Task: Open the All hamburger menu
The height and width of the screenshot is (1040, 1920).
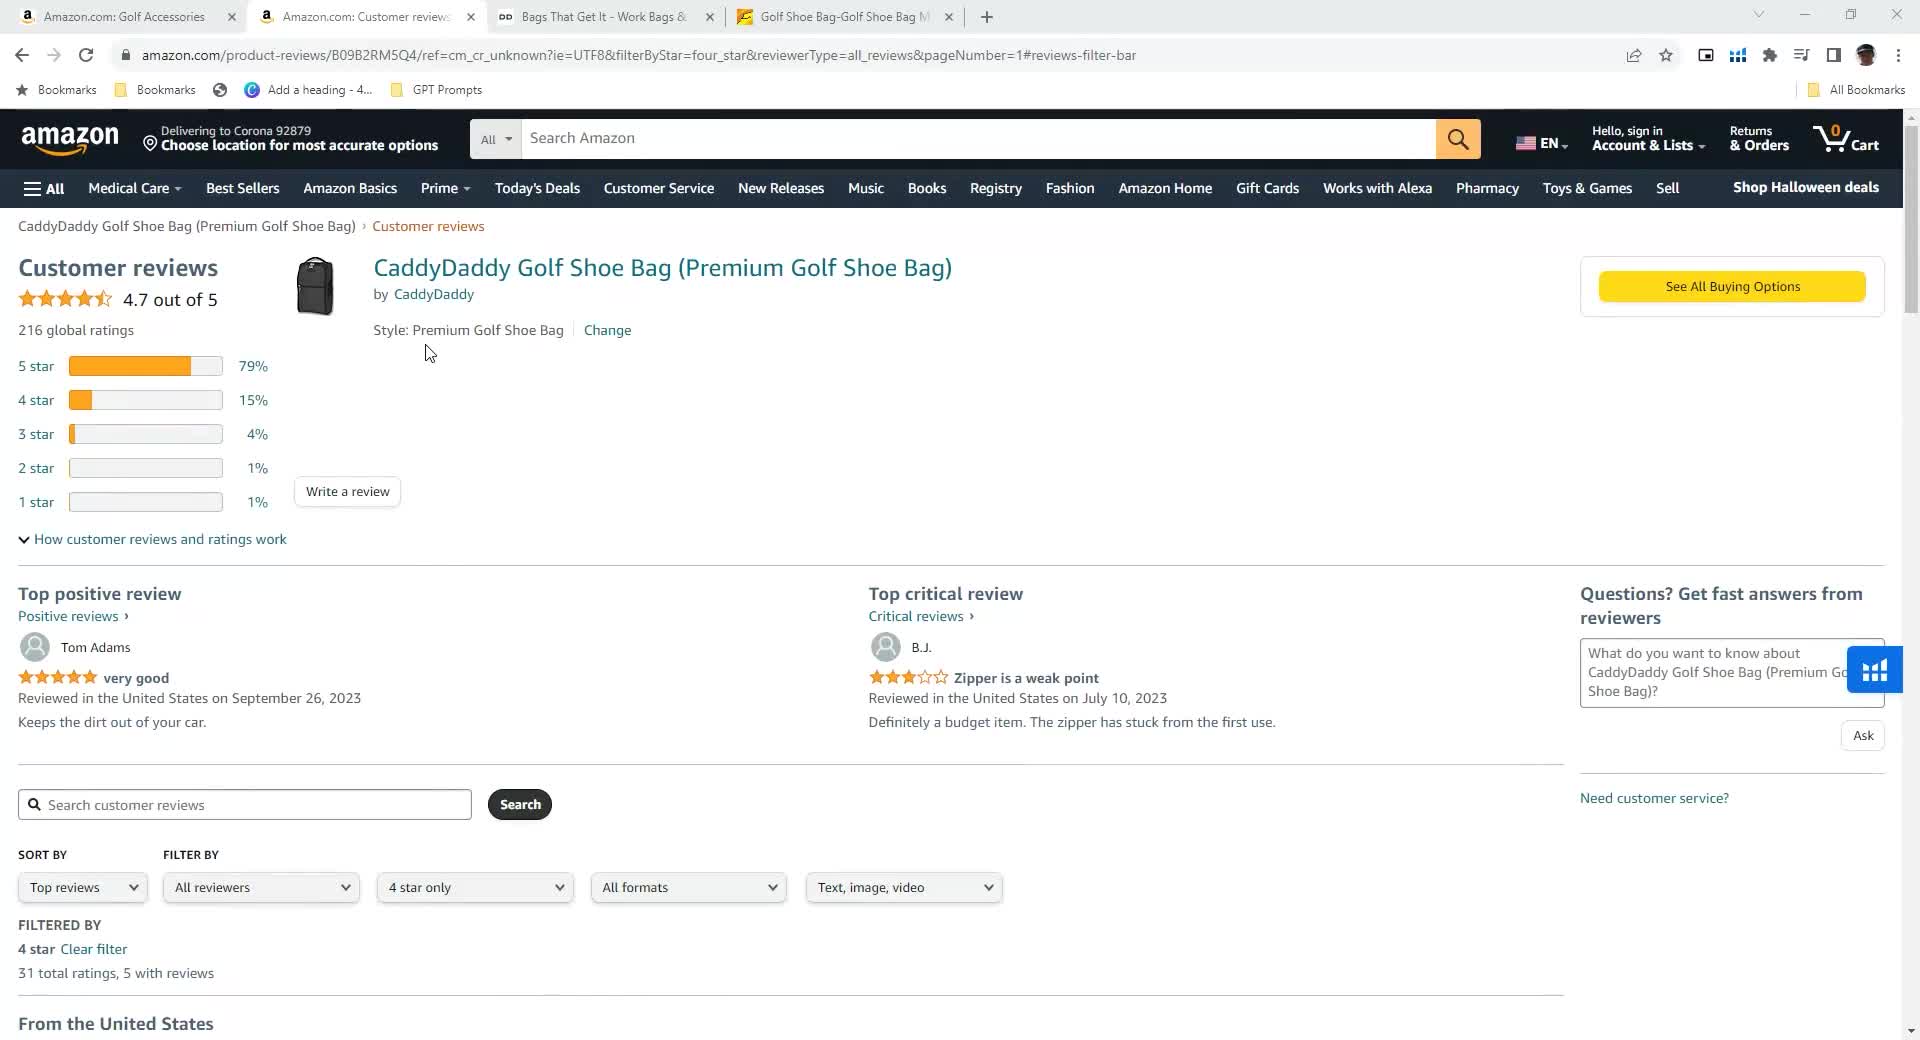Action: pos(44,188)
